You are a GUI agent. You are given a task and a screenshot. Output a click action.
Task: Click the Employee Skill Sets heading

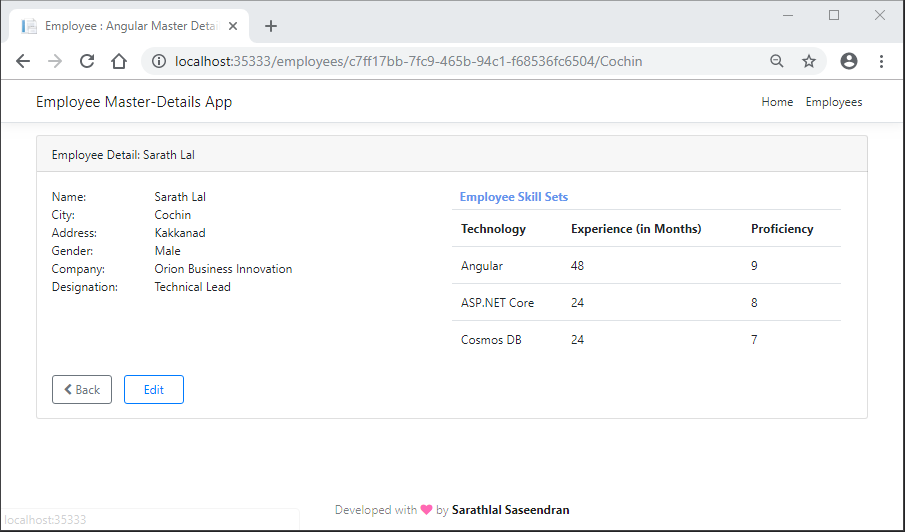click(514, 197)
